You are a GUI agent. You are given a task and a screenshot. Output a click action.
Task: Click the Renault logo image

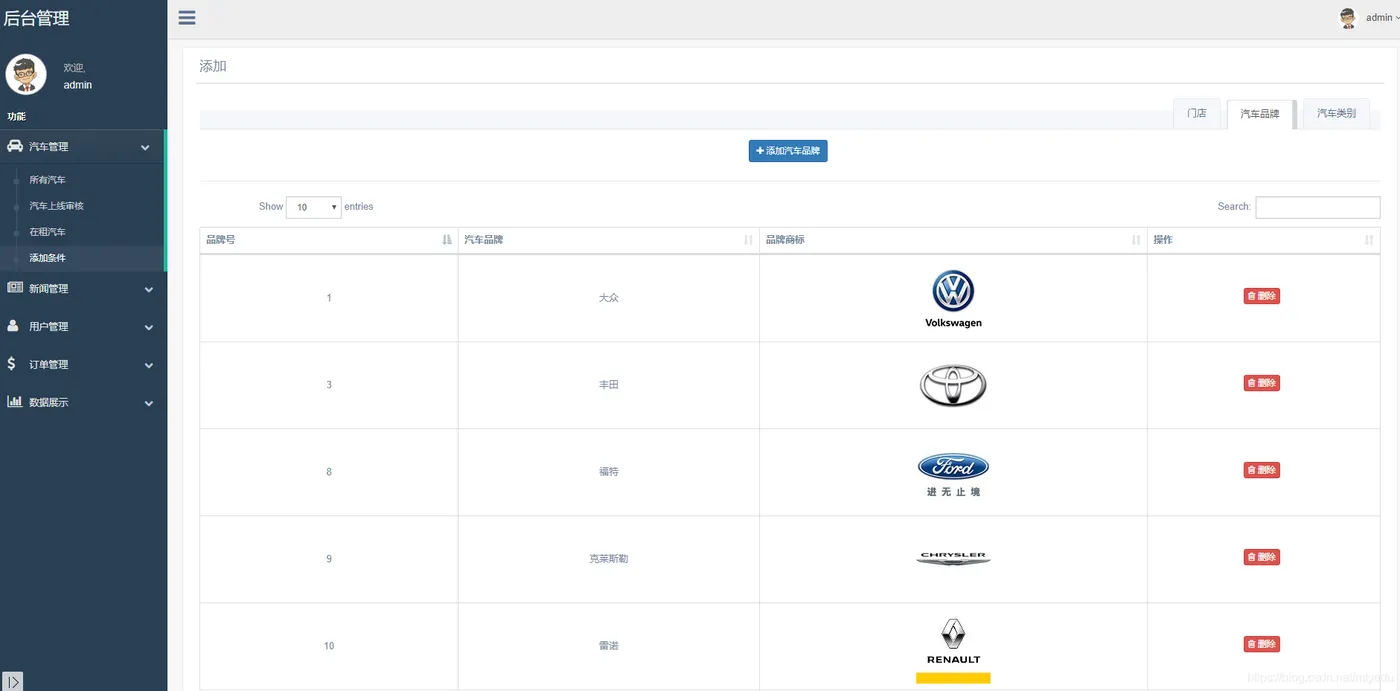(x=953, y=650)
